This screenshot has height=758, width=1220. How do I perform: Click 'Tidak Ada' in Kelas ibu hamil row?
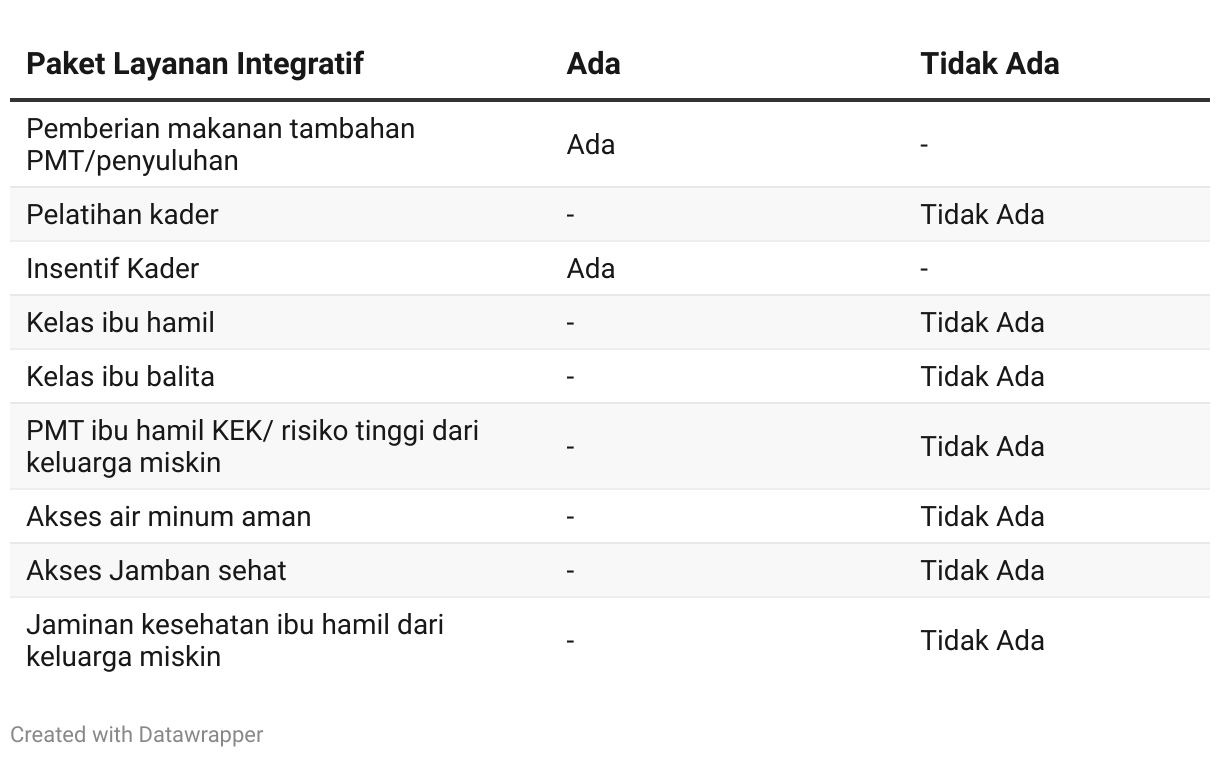982,322
